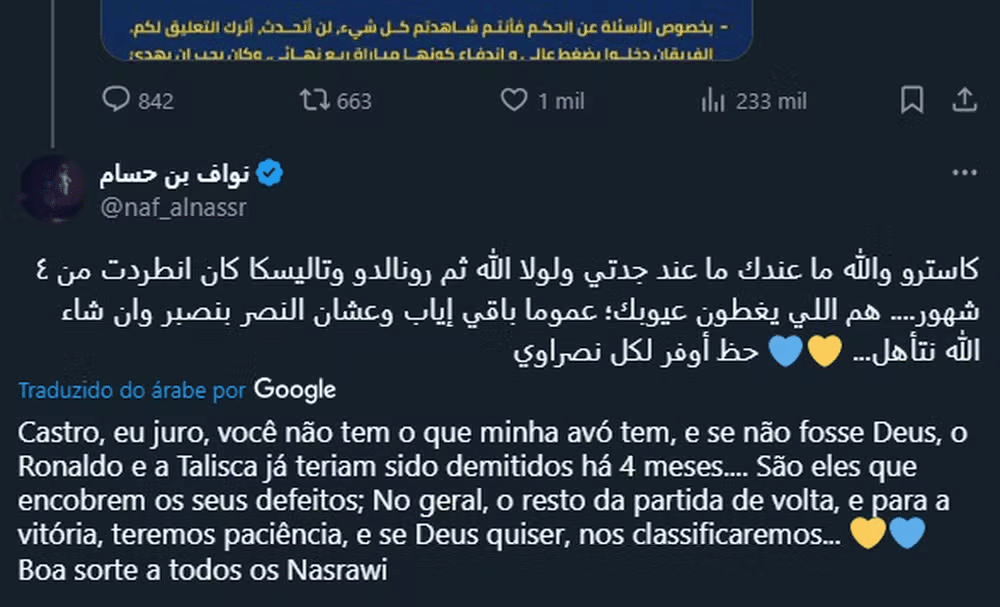Click the 663 reposts count

[354, 101]
